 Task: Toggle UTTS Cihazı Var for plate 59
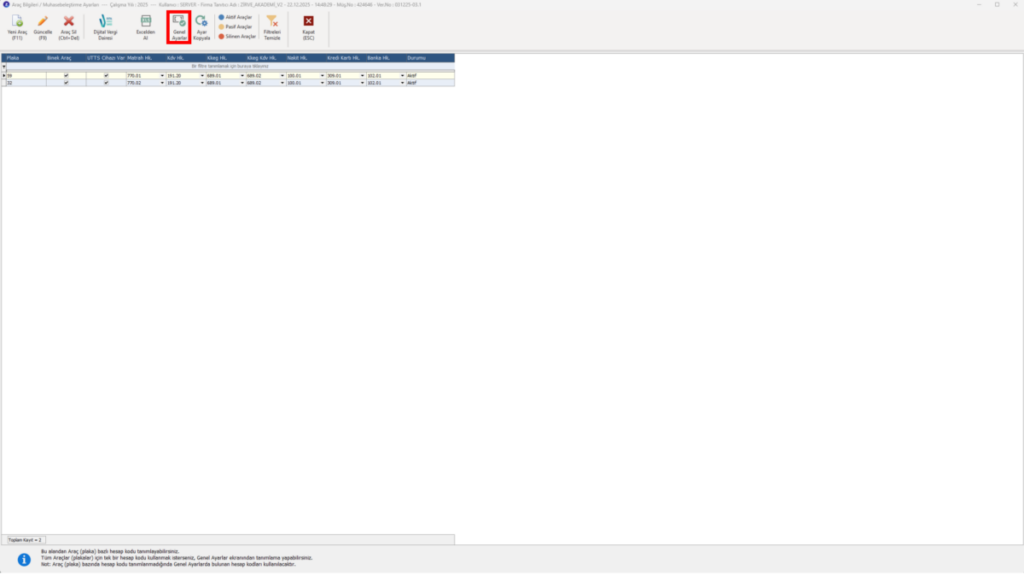[106, 76]
